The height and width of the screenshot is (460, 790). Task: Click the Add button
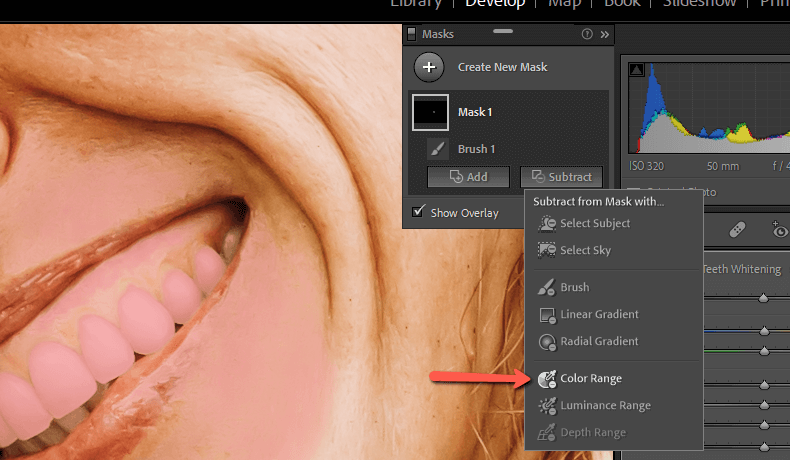(468, 177)
